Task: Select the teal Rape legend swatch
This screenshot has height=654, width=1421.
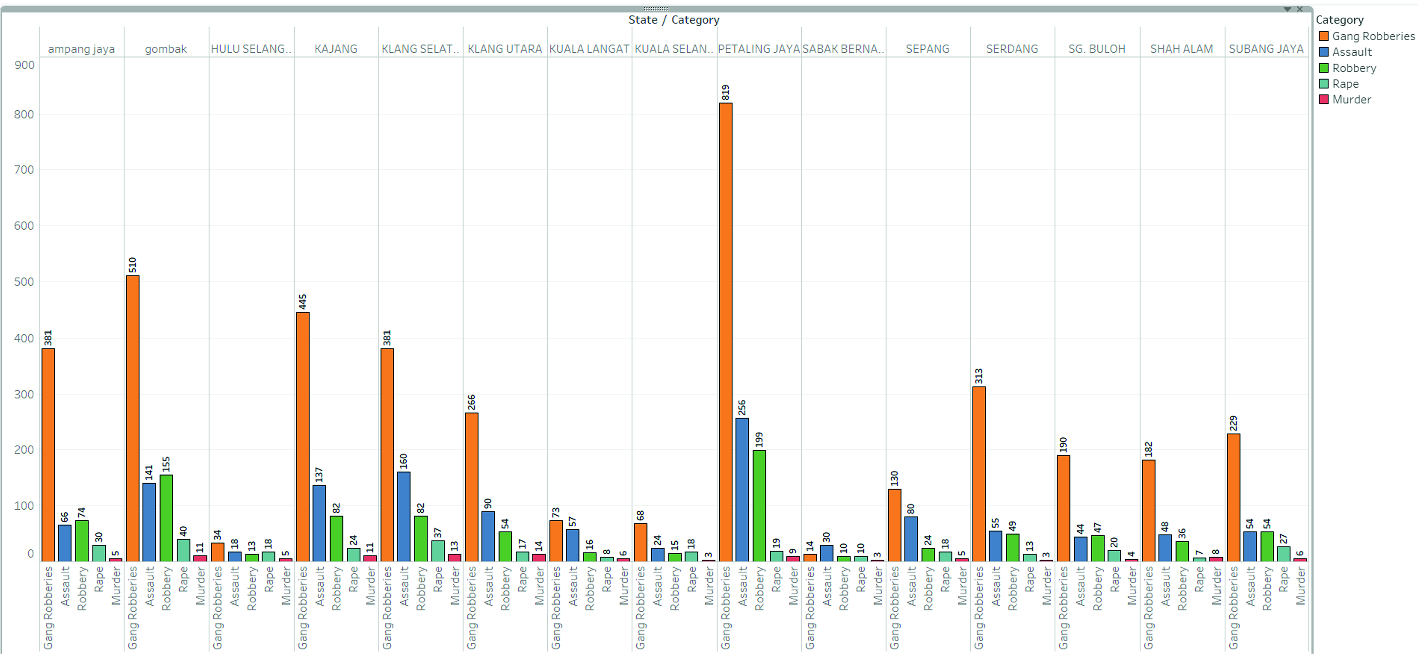Action: click(x=1324, y=84)
